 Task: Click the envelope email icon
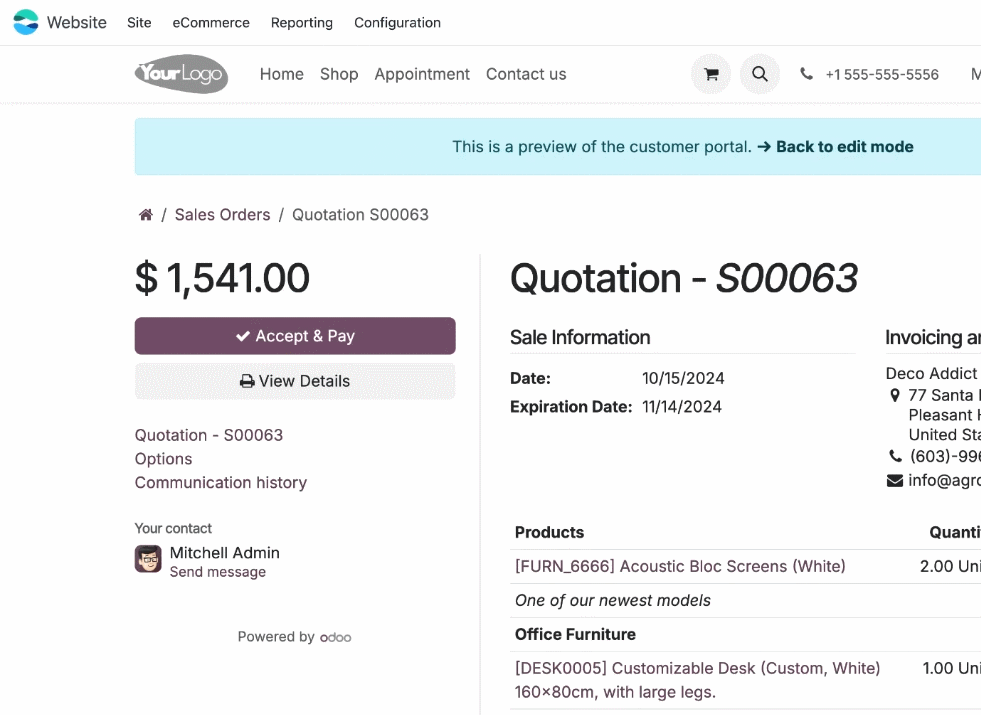(895, 481)
